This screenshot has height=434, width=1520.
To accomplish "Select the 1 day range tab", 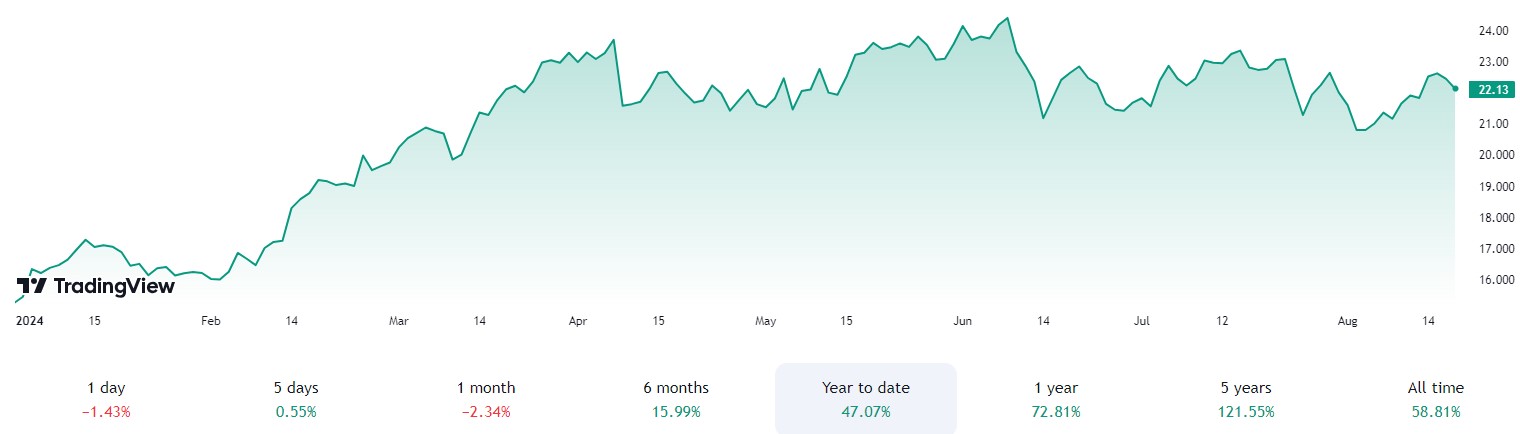I will click(x=106, y=398).
